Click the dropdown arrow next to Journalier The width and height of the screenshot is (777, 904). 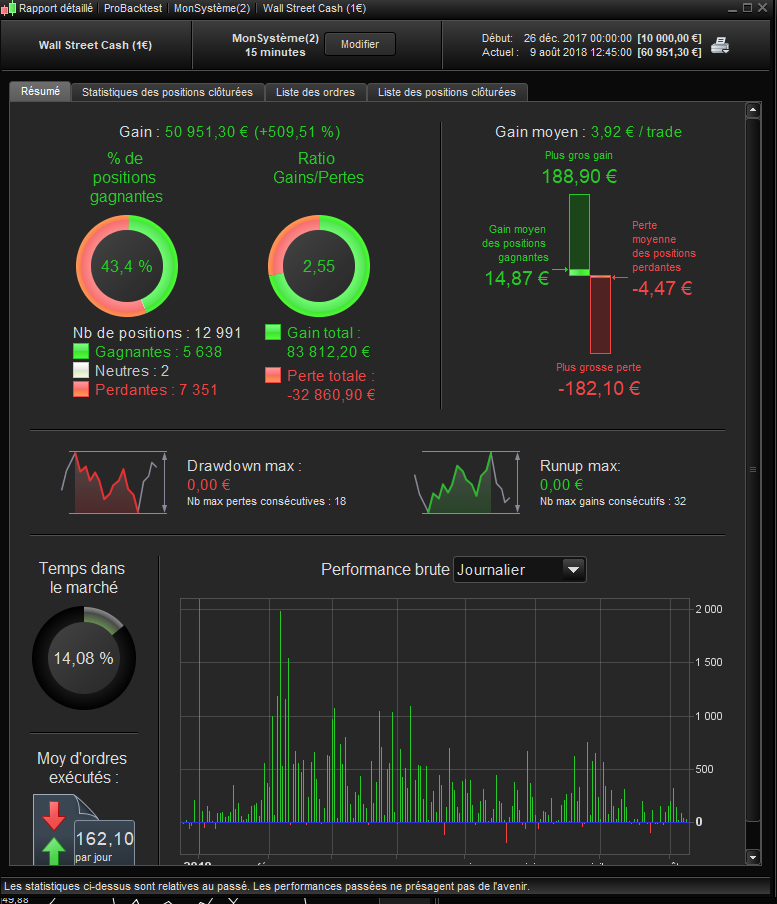(573, 570)
